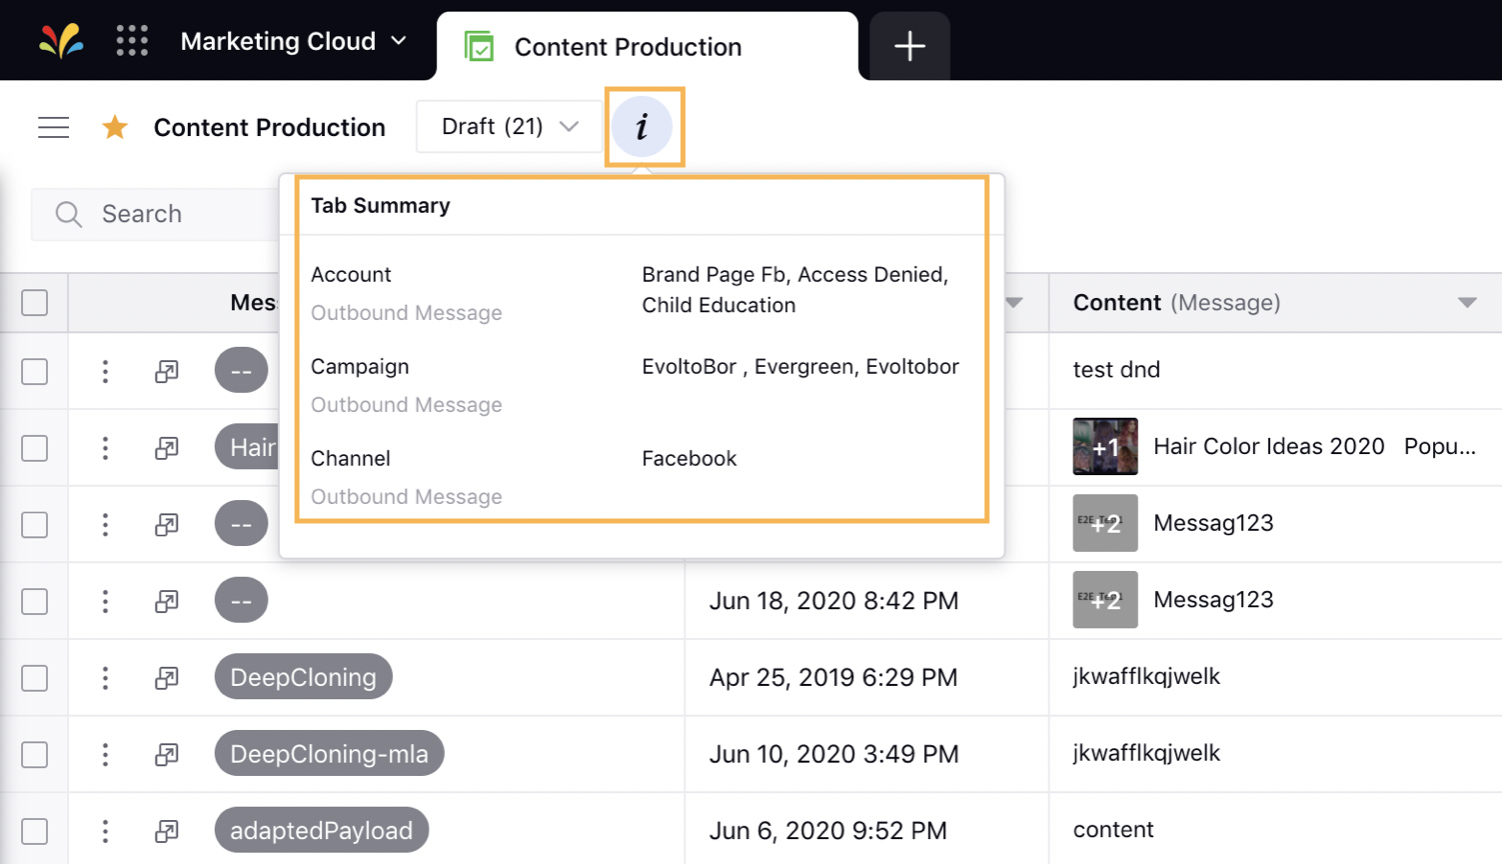1502x864 pixels.
Task: Click the Account label in Tab Summary
Action: coord(351,274)
